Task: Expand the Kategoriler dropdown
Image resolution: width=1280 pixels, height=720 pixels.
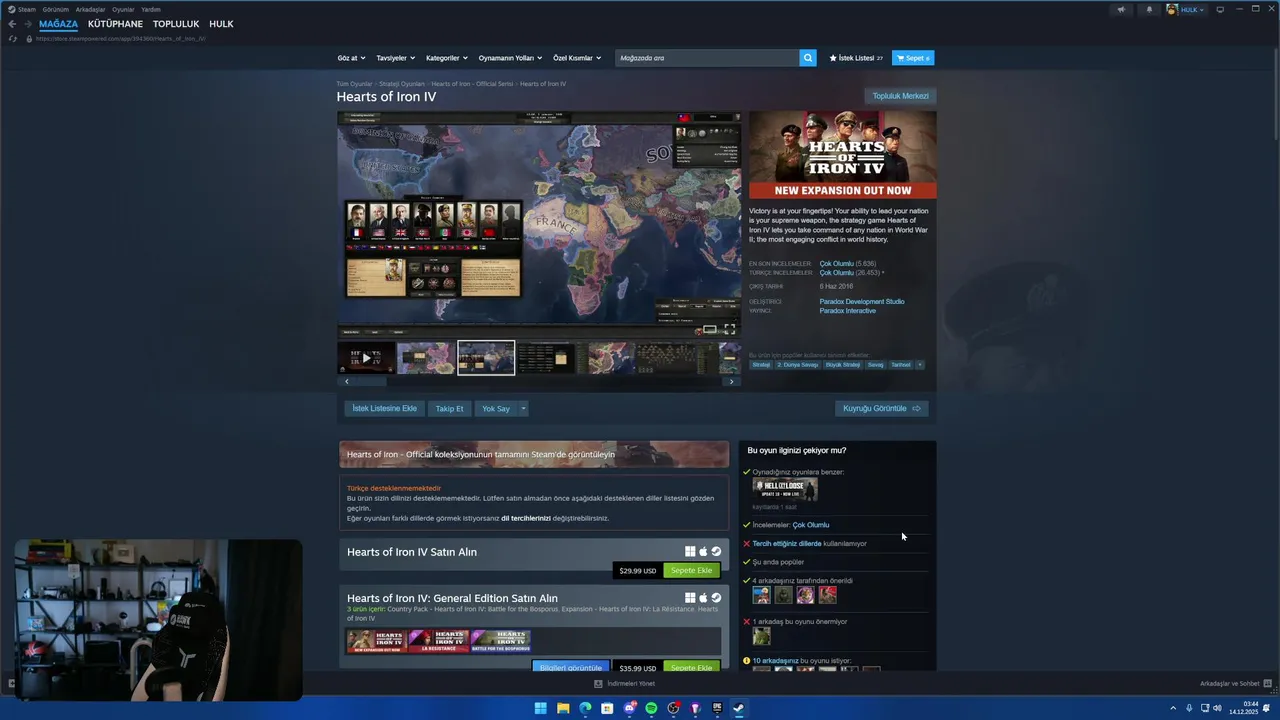Action: [x=446, y=58]
